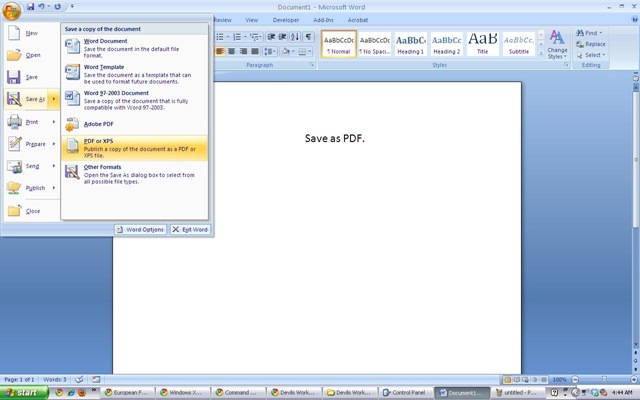Choose Close in the Office menu
The height and width of the screenshot is (400, 640).
(x=31, y=211)
